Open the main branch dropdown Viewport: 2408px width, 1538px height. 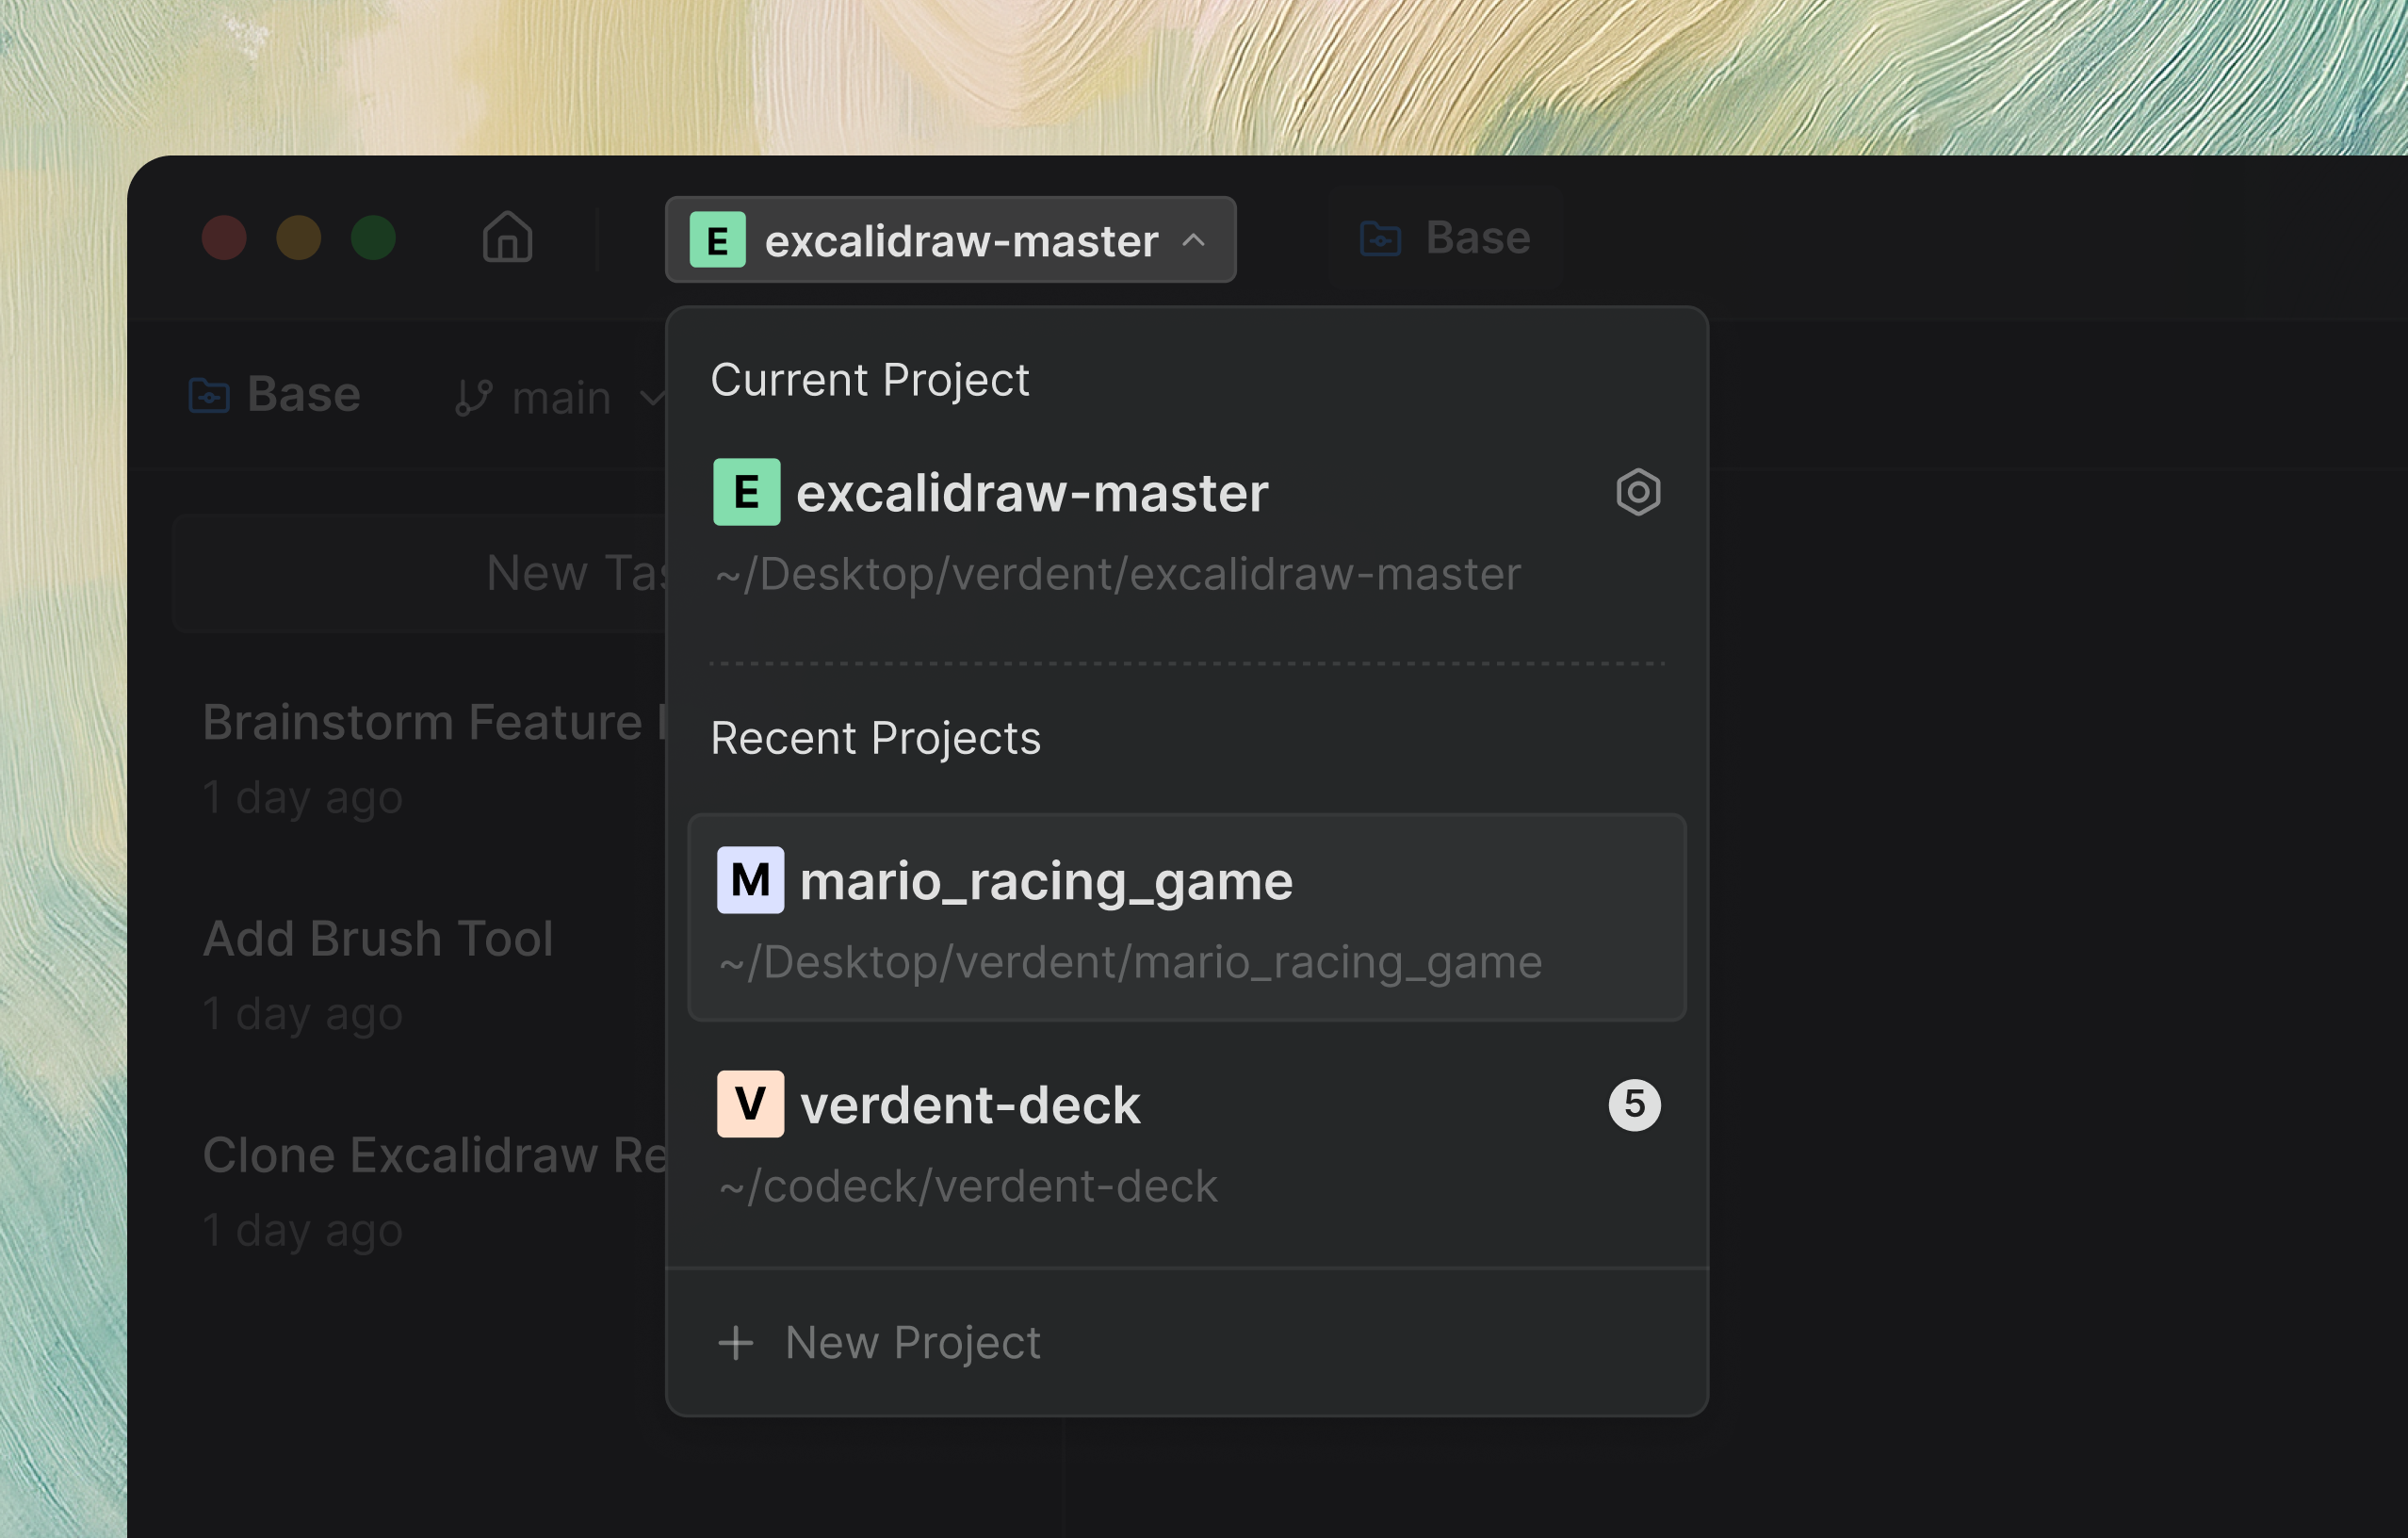[560, 398]
